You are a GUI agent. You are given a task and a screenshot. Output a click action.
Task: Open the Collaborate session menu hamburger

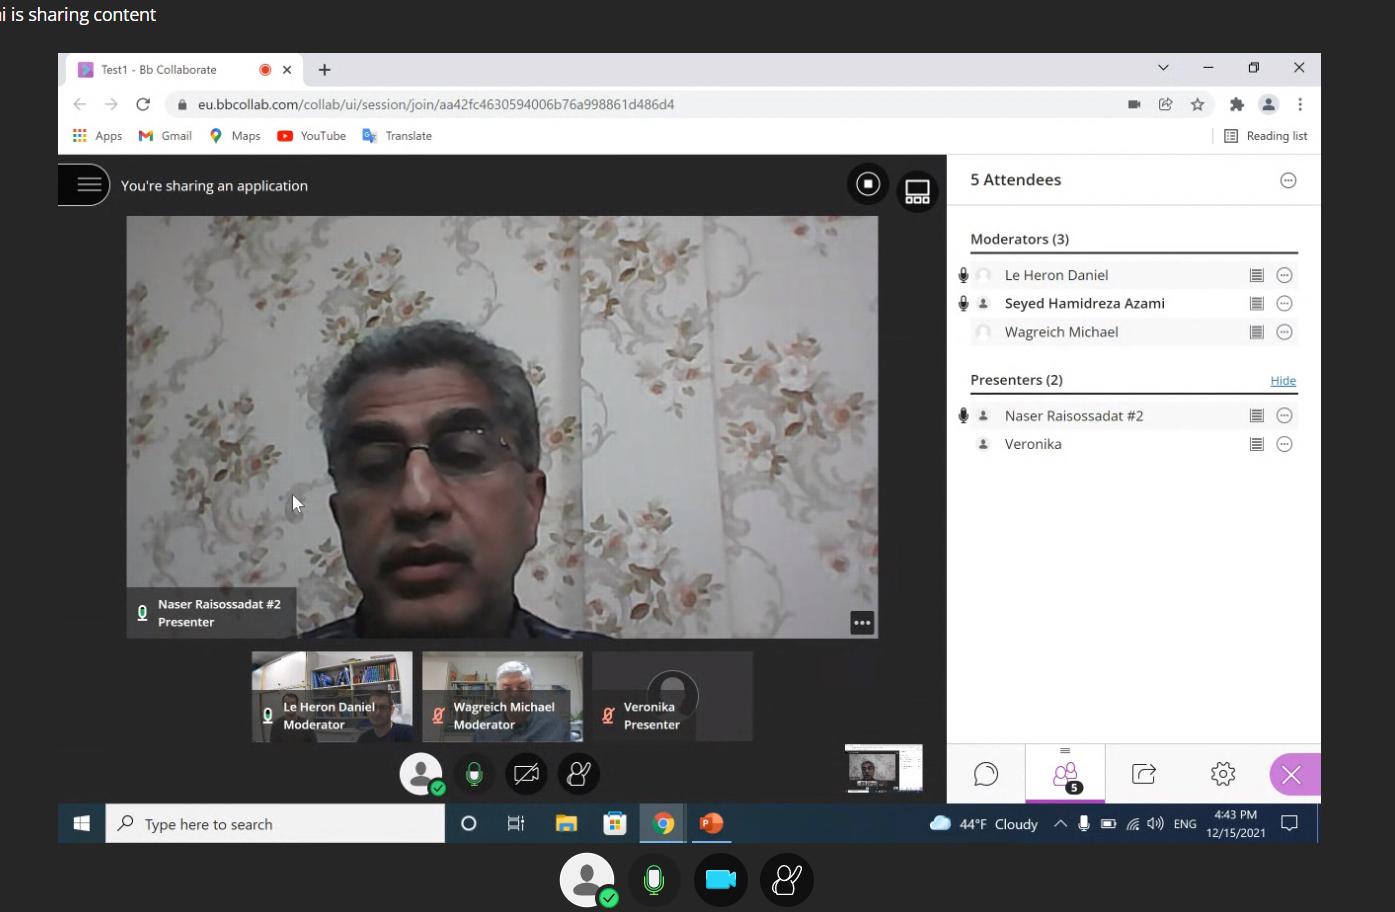88,185
